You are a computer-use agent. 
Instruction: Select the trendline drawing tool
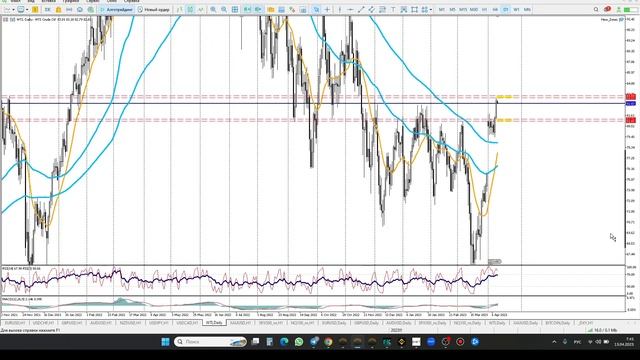pos(361,9)
